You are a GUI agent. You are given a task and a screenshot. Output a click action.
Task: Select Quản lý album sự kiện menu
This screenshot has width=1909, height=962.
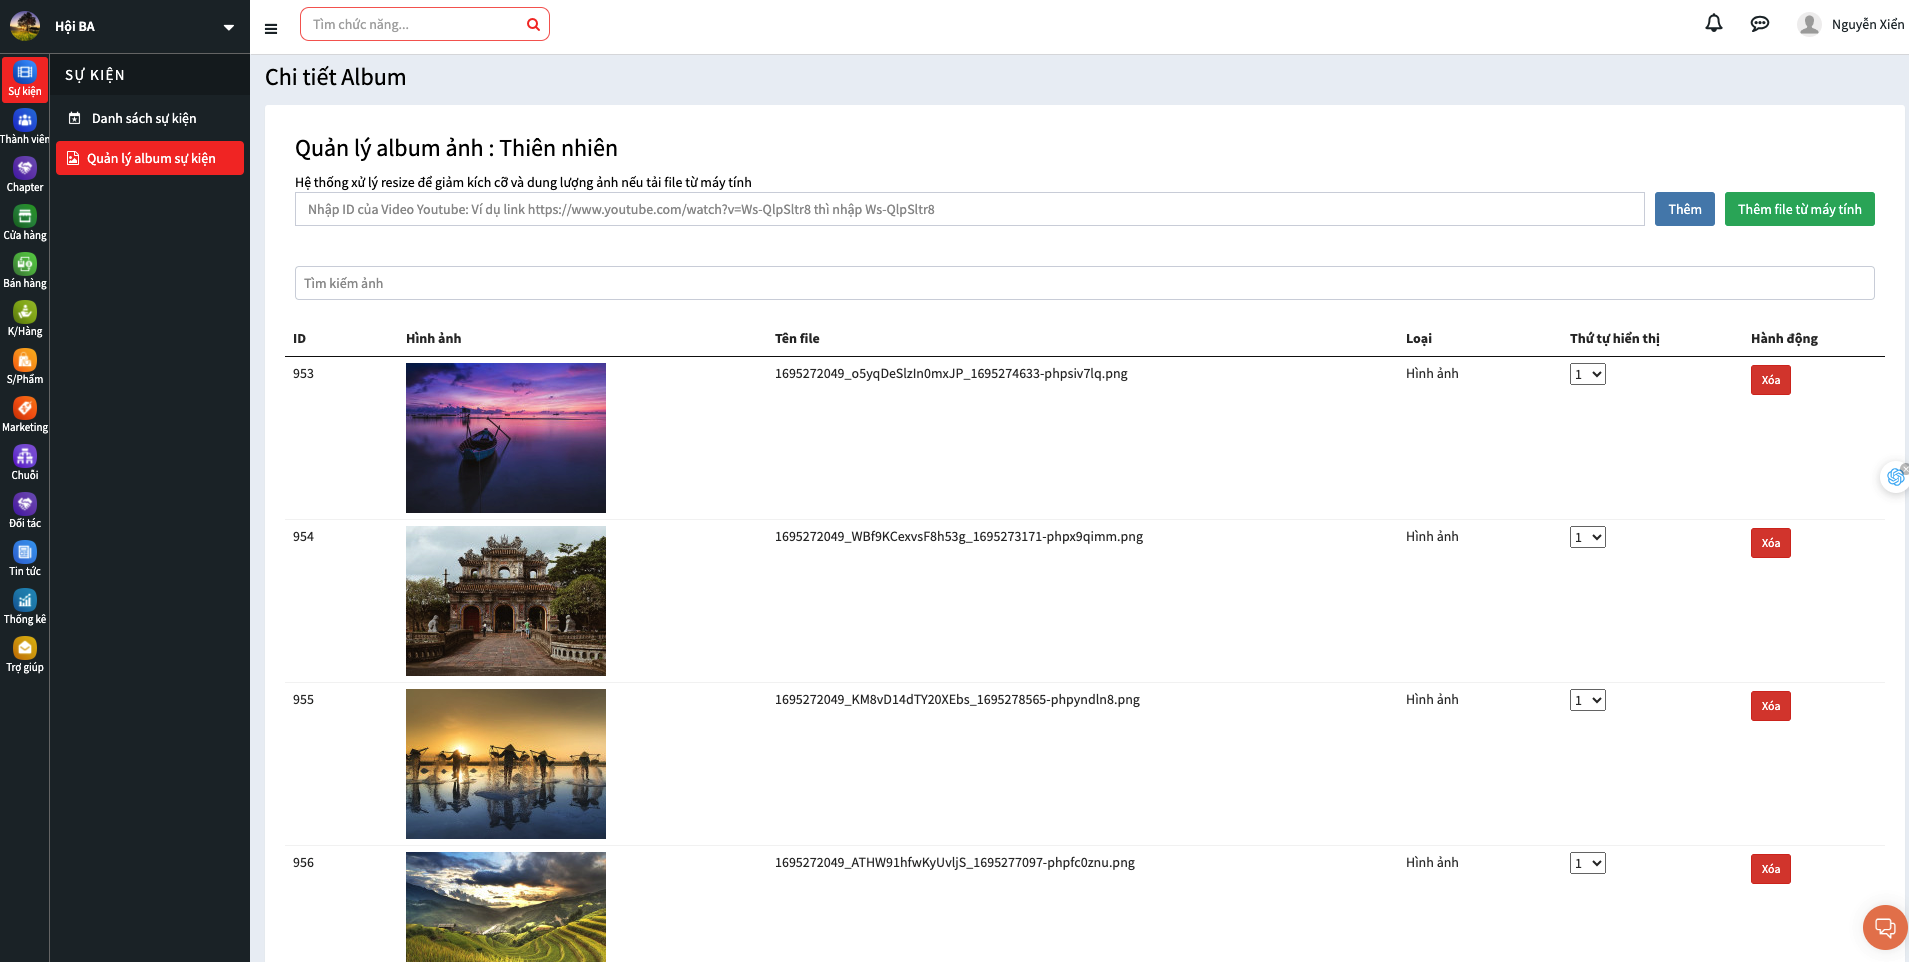click(150, 159)
